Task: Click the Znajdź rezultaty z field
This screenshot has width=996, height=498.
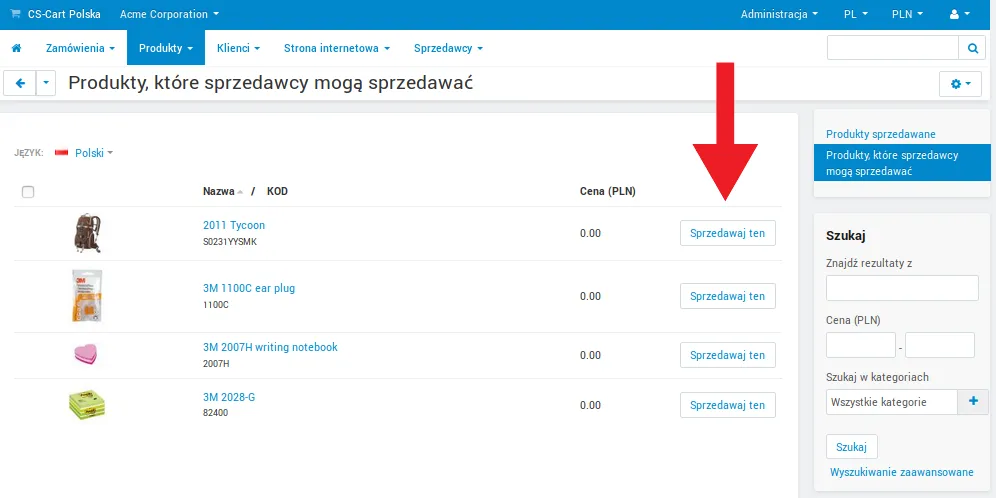Action: coord(902,288)
